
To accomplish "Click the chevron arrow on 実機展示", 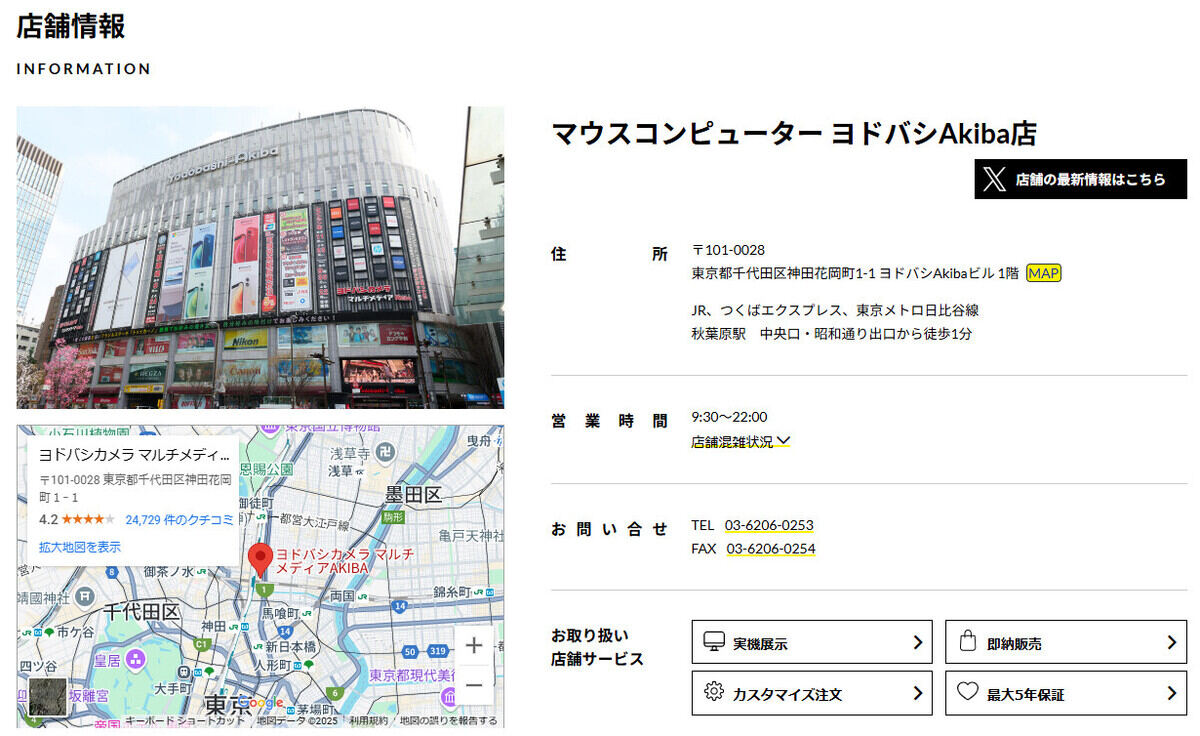I will coord(917,642).
